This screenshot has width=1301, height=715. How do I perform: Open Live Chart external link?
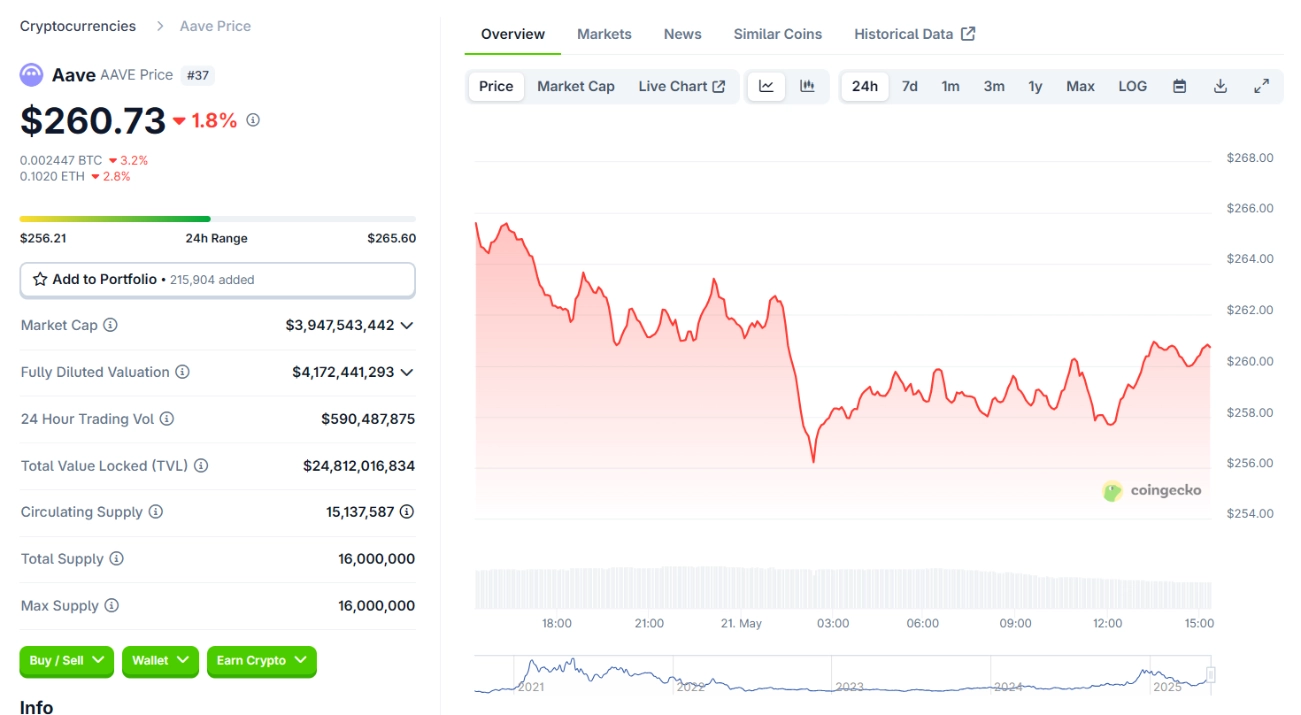click(x=682, y=86)
